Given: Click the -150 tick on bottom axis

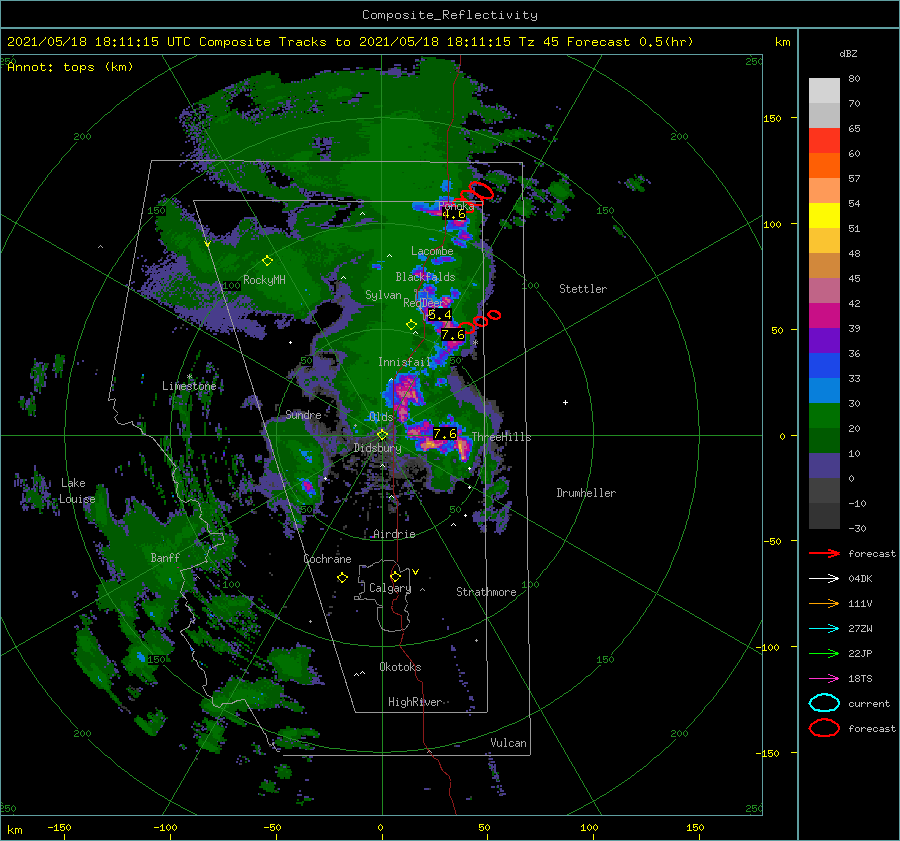Looking at the screenshot, I should pos(59,827).
